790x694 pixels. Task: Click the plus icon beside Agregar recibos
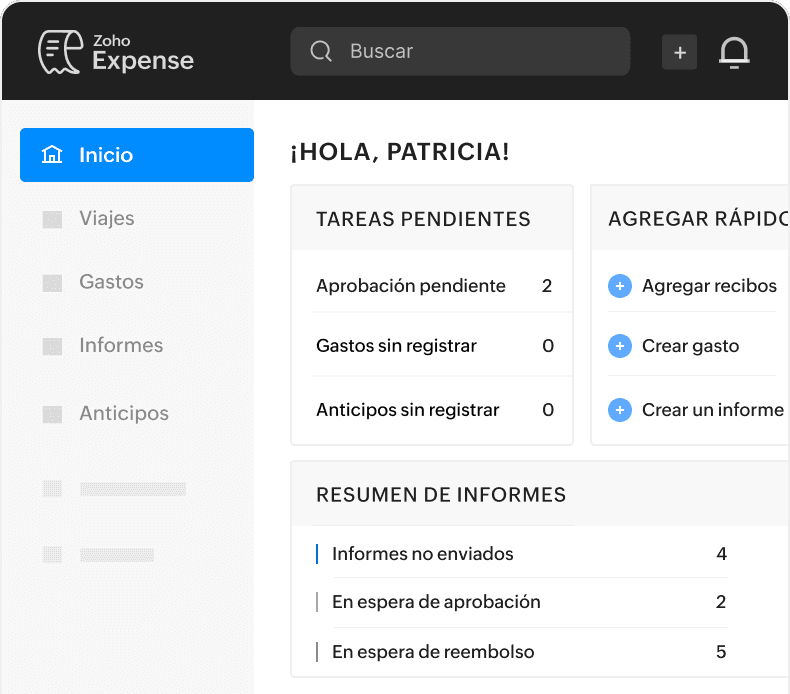[x=620, y=286]
